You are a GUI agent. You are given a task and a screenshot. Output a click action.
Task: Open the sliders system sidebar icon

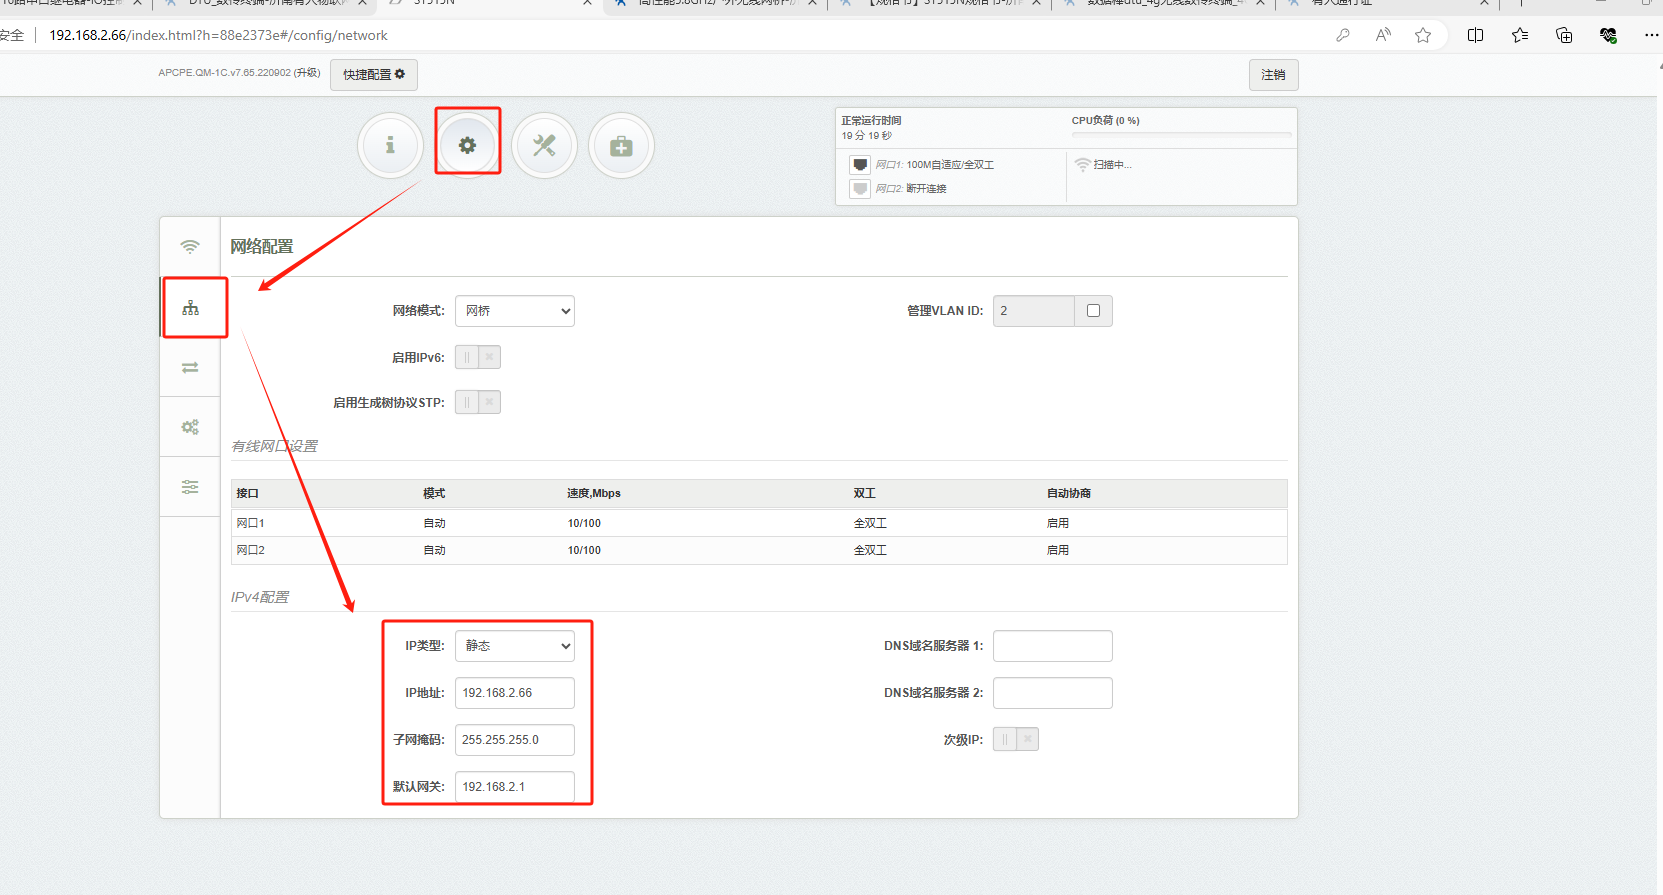tap(190, 487)
